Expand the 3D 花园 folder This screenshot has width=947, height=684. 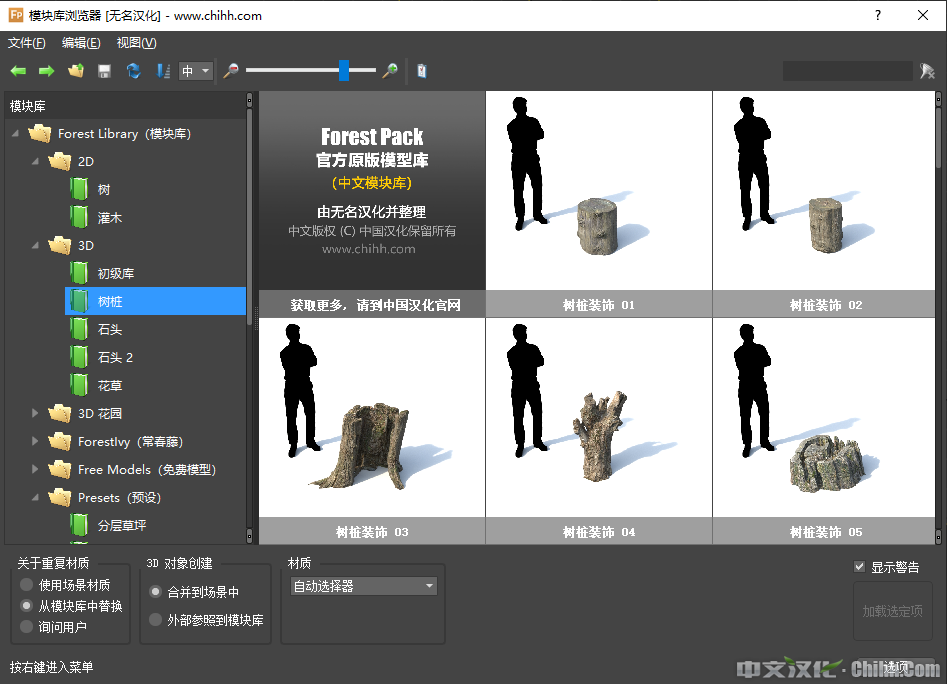point(36,413)
